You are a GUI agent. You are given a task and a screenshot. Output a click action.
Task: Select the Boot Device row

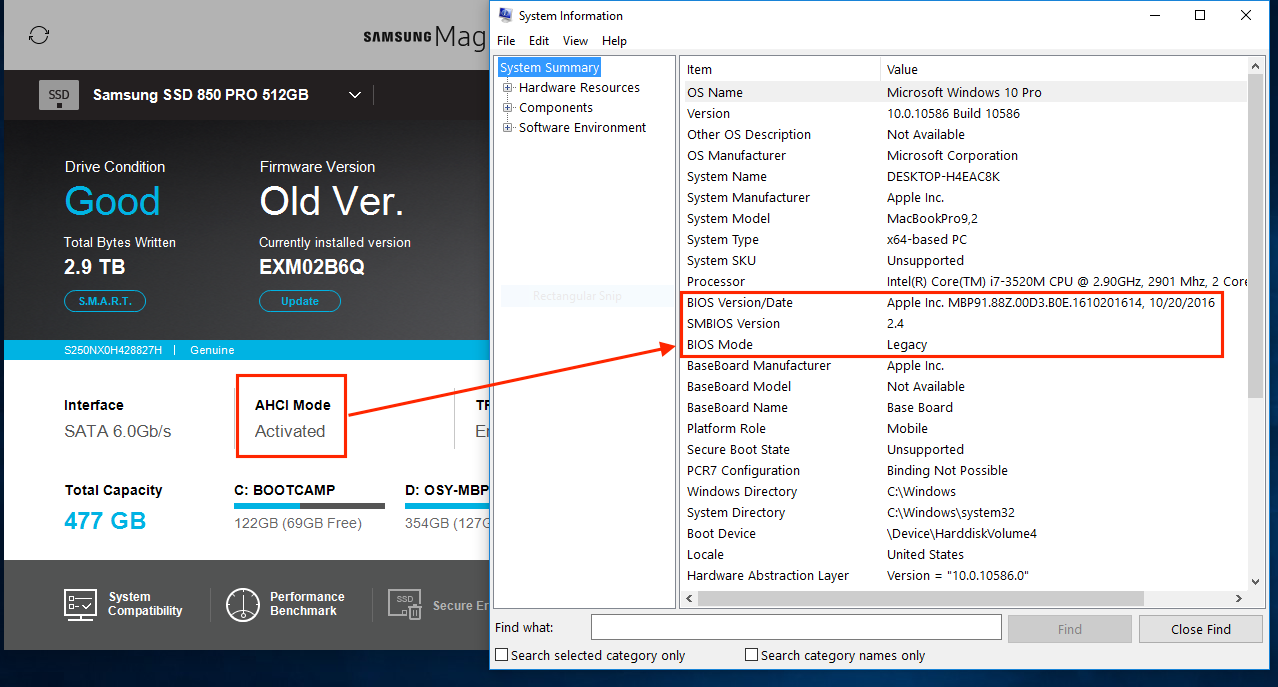[x=964, y=533]
